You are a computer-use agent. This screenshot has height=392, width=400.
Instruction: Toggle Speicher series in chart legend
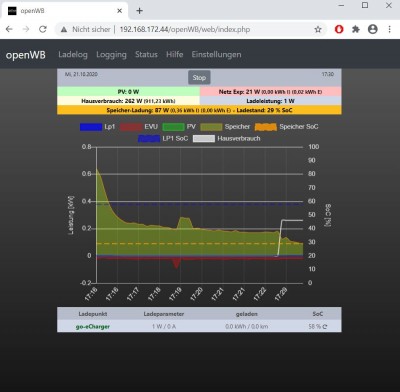(x=225, y=127)
